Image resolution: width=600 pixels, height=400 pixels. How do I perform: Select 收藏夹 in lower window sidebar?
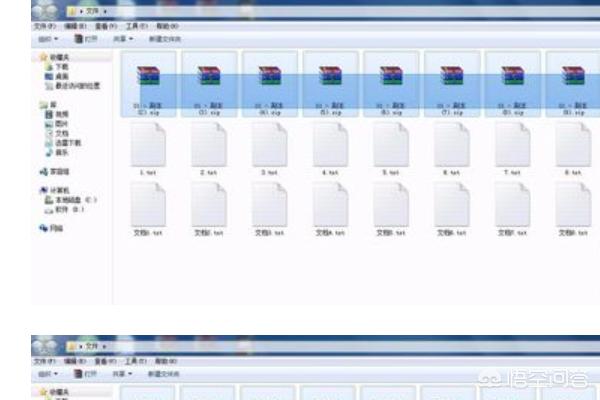[59, 392]
